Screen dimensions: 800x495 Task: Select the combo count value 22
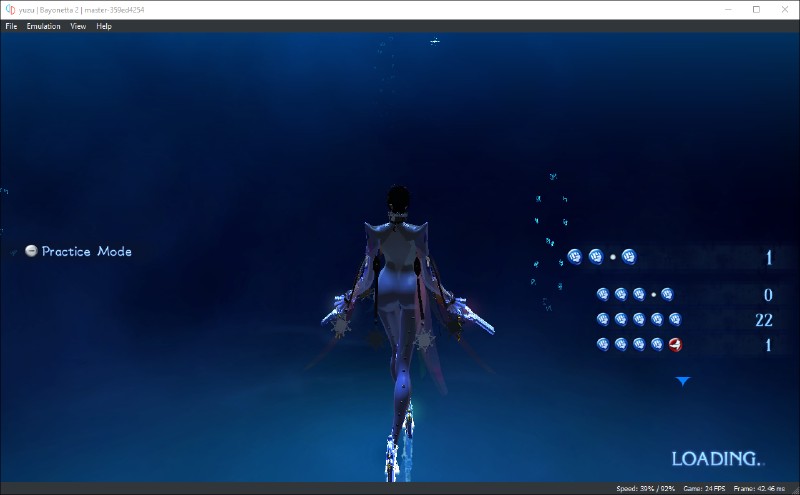click(x=764, y=320)
